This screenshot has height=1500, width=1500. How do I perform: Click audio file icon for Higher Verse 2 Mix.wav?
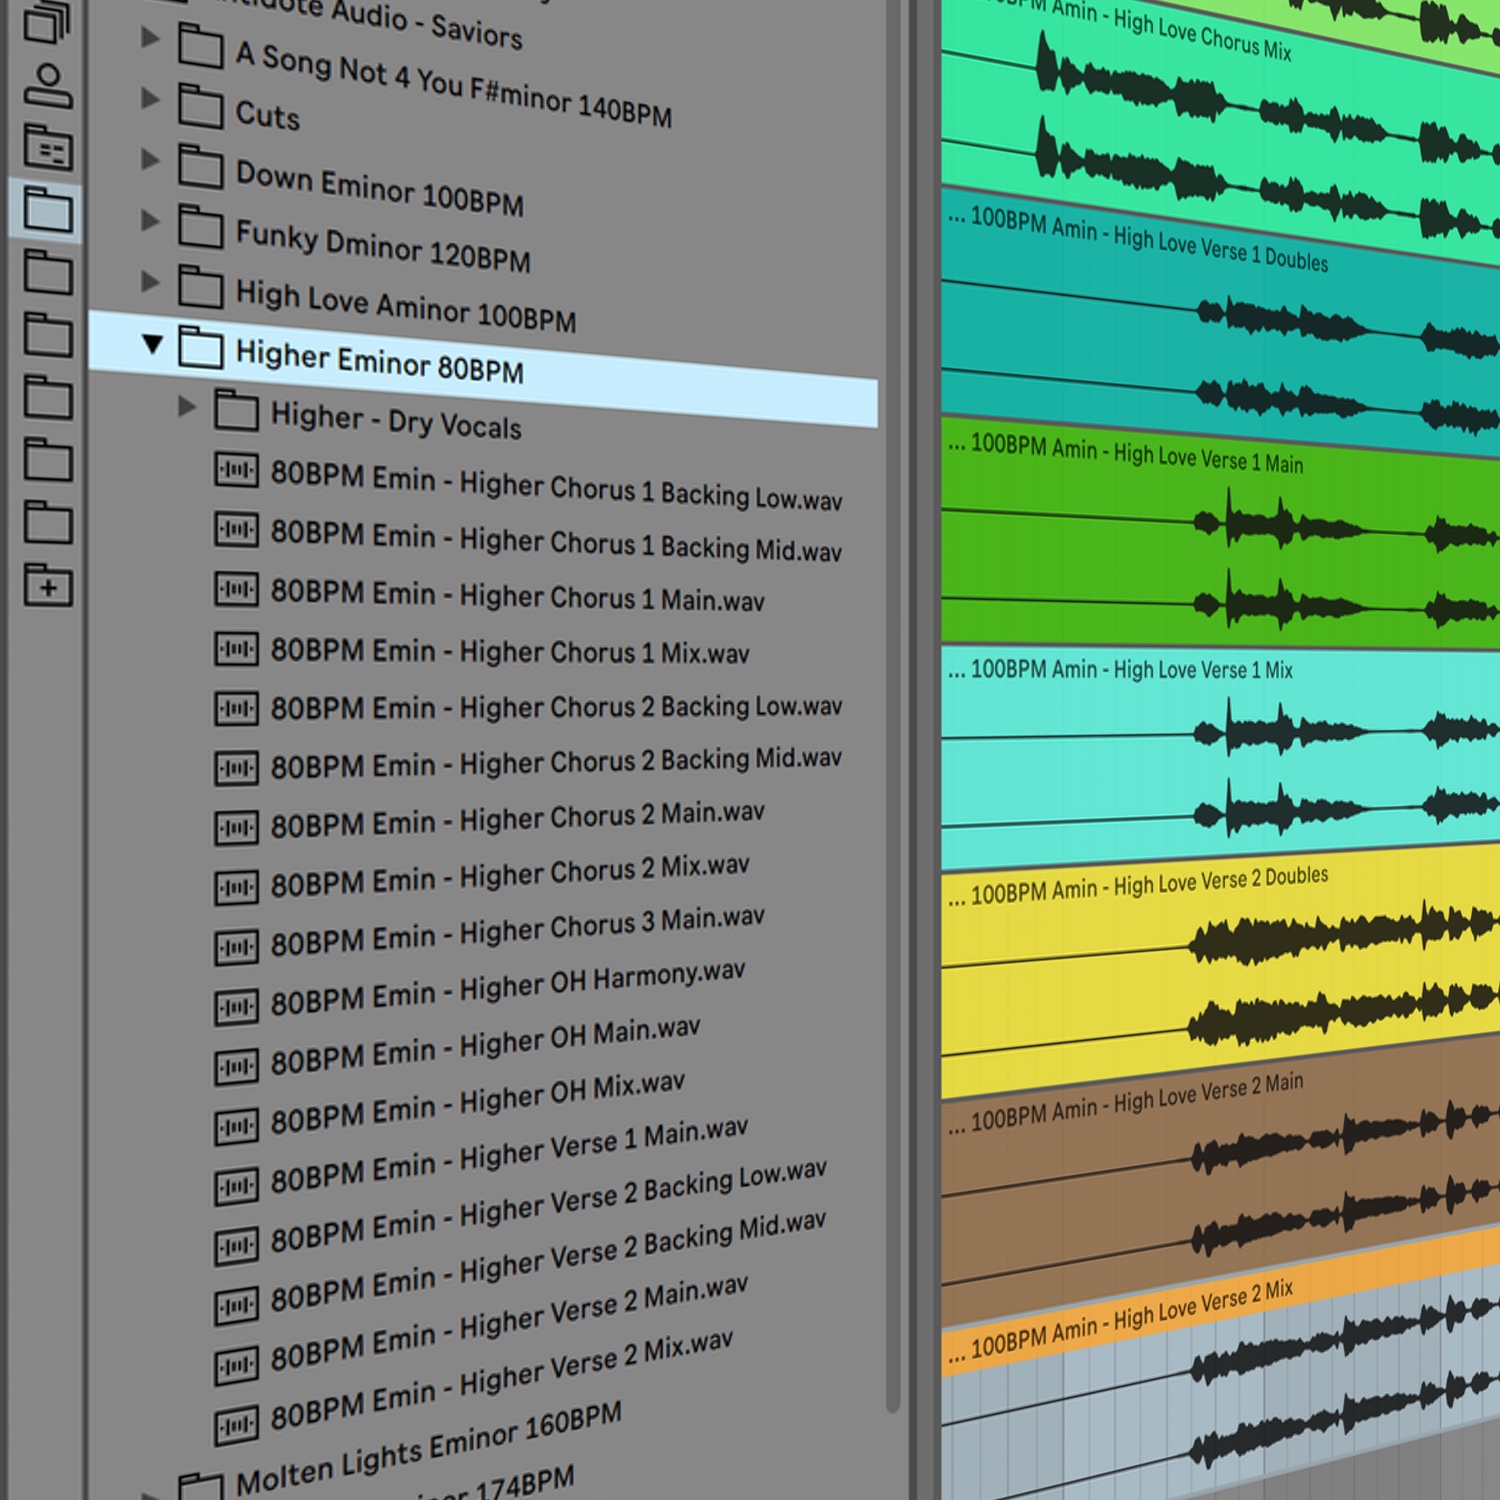click(236, 1424)
